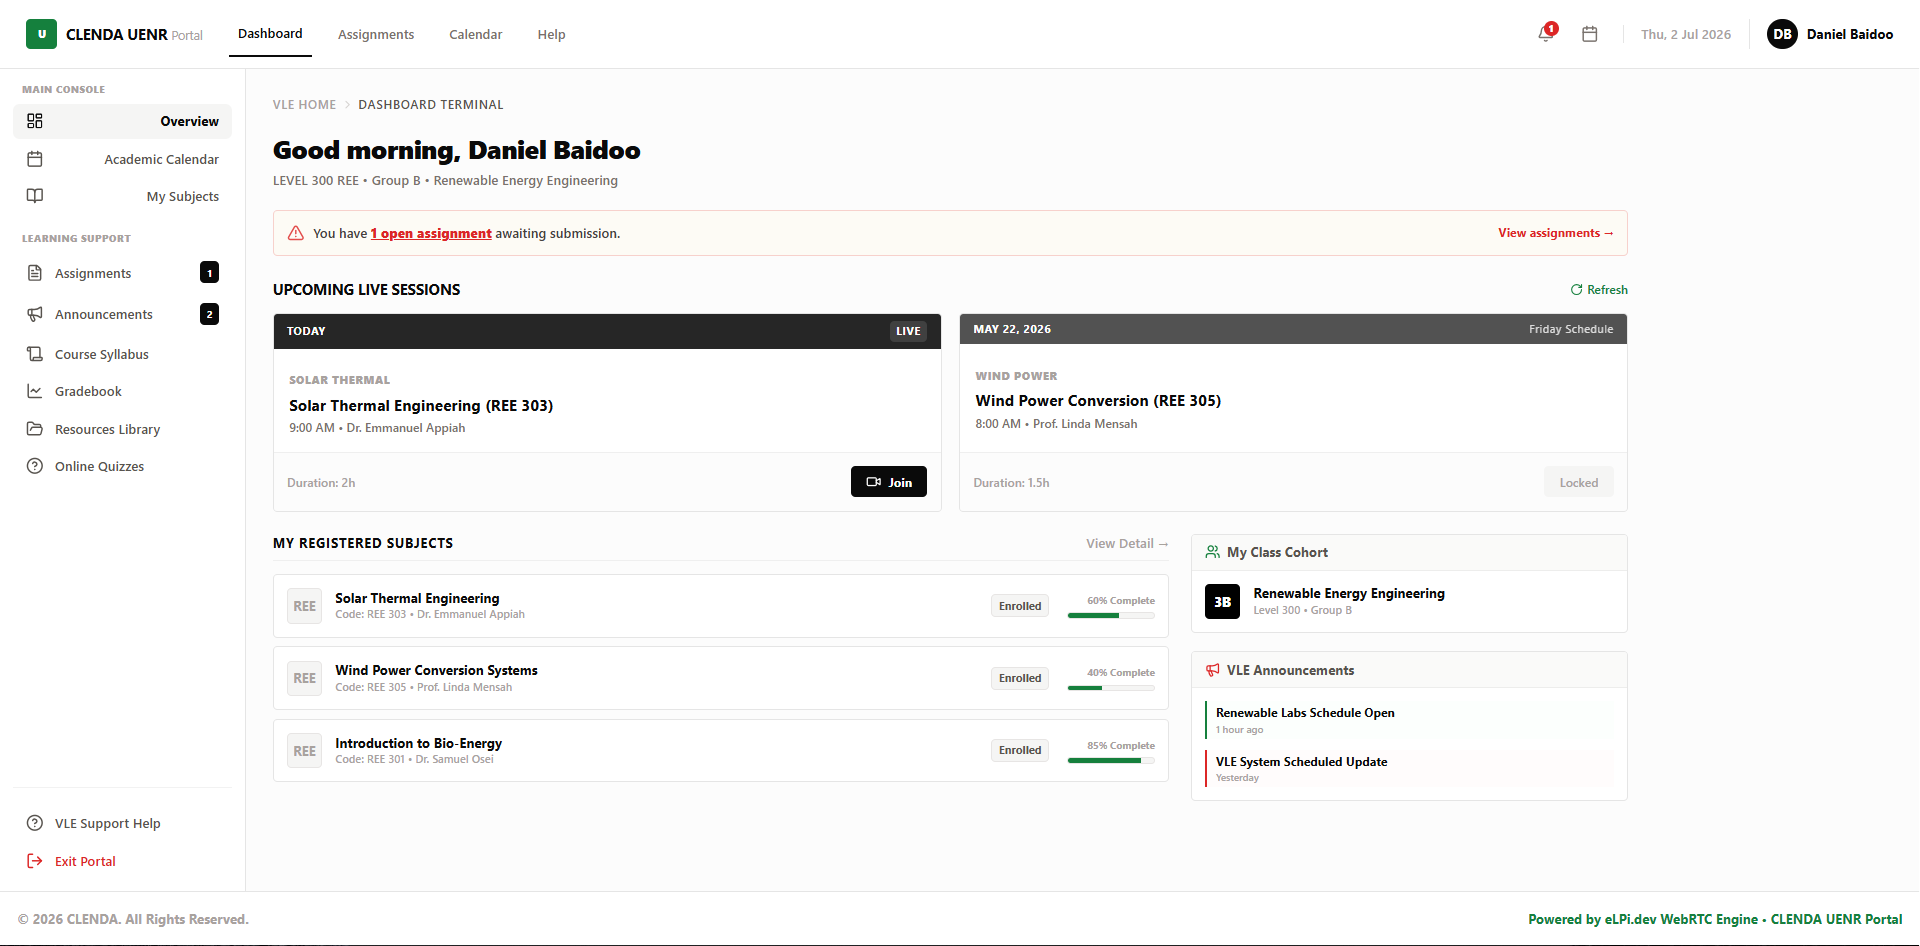
Task: Click the Refresh link for live sessions
Action: click(1599, 290)
